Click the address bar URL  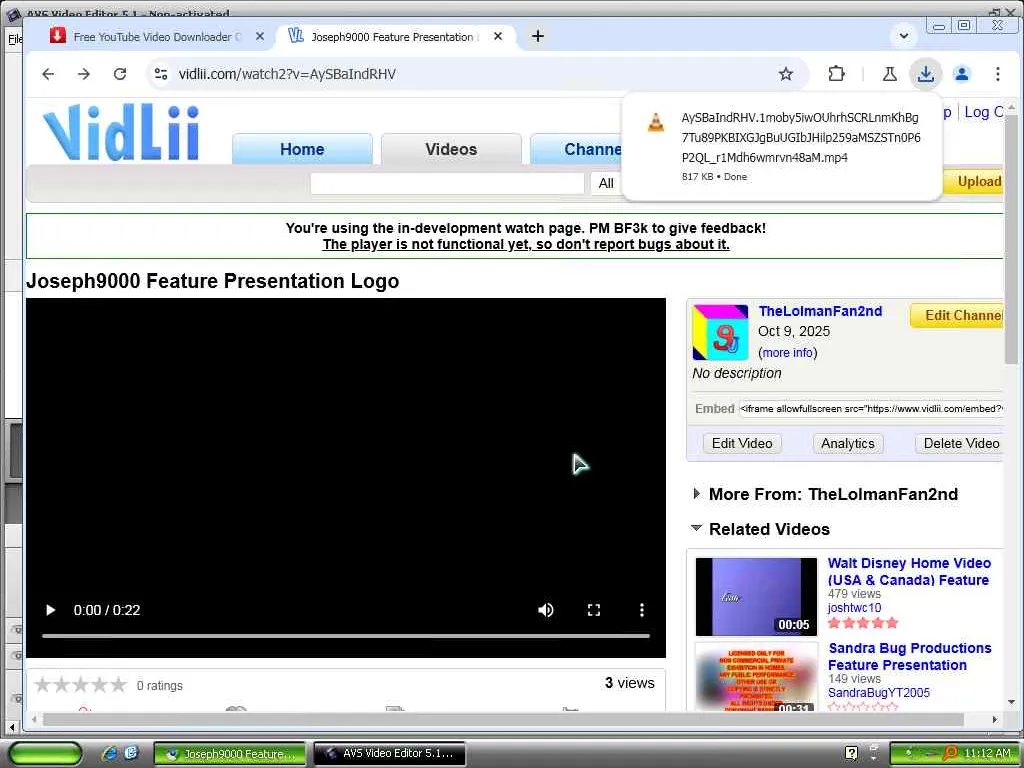287,74
